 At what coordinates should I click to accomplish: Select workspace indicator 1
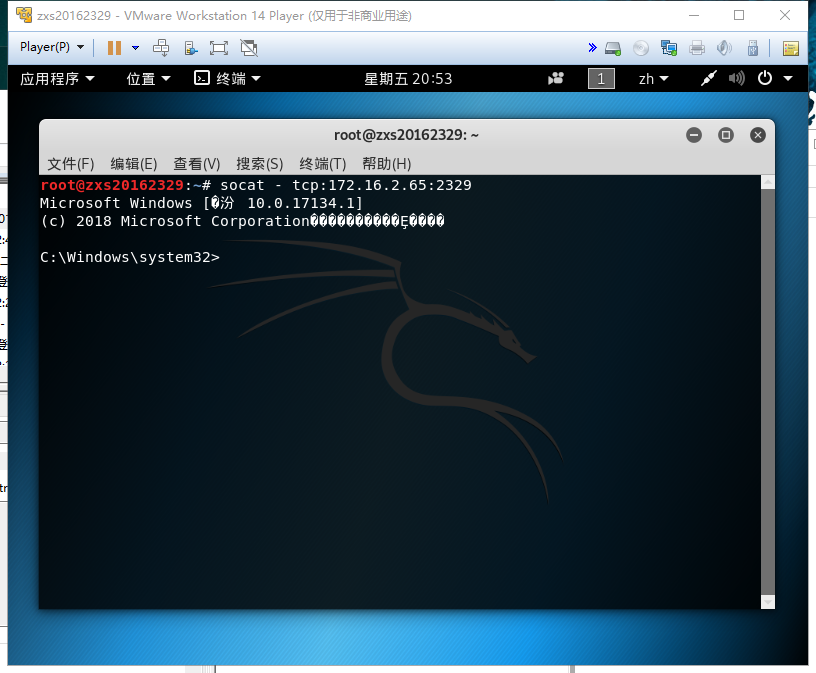[601, 79]
